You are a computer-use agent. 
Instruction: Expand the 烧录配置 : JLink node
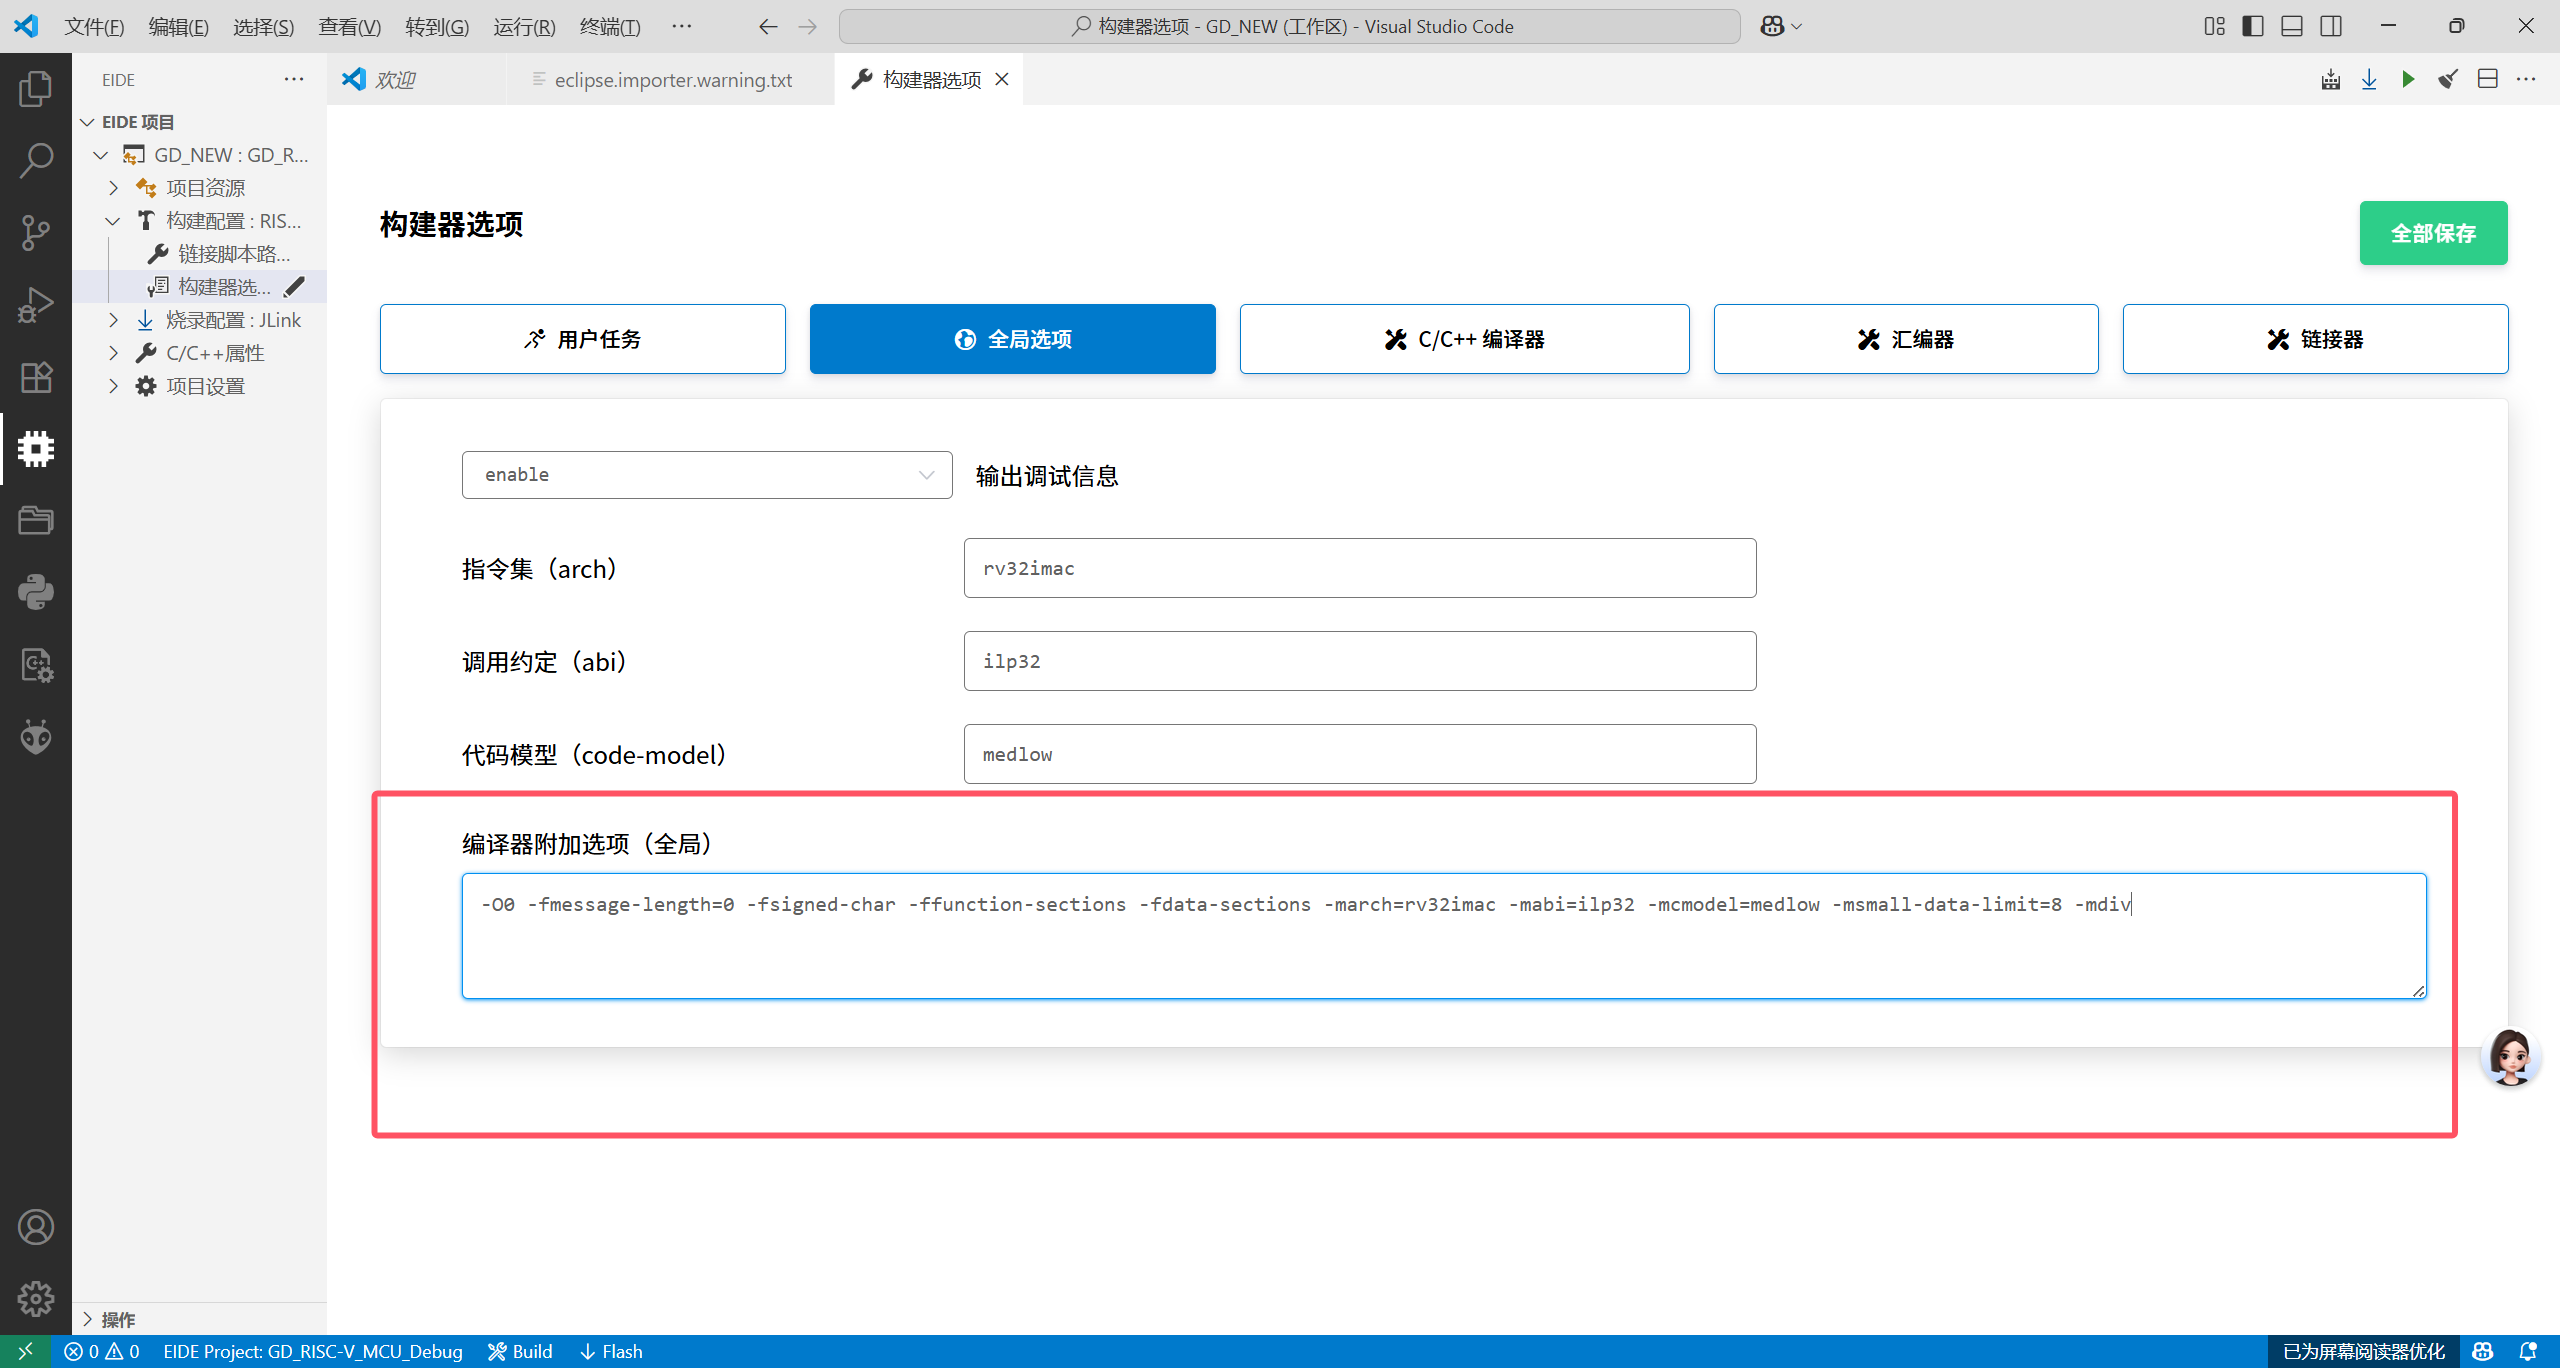pos(114,320)
